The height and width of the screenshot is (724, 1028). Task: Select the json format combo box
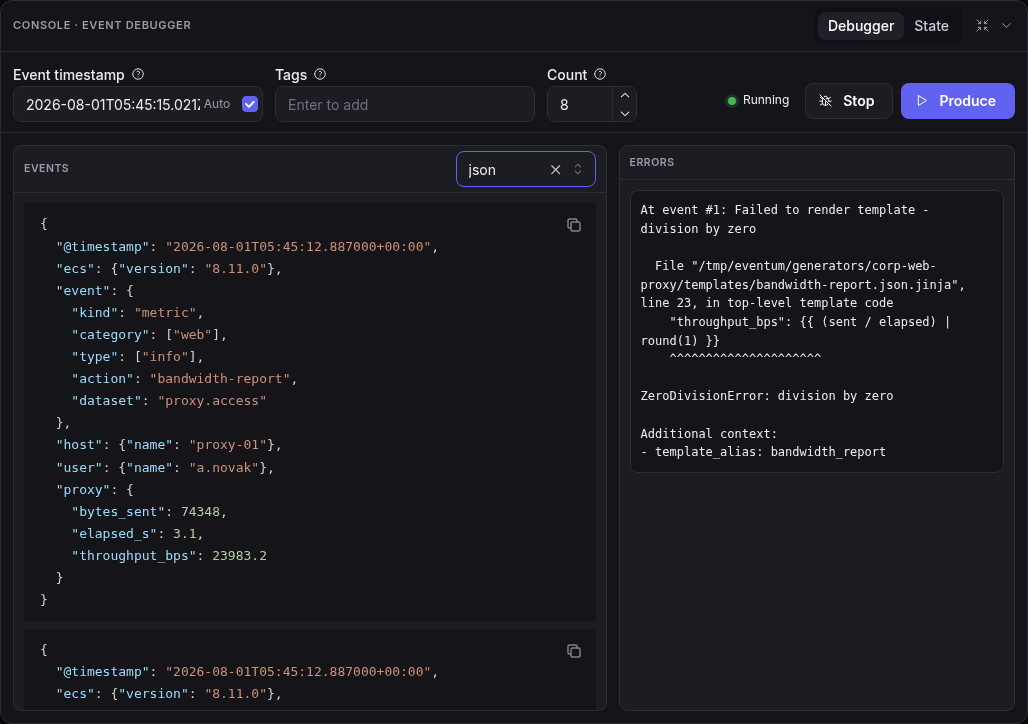[525, 169]
